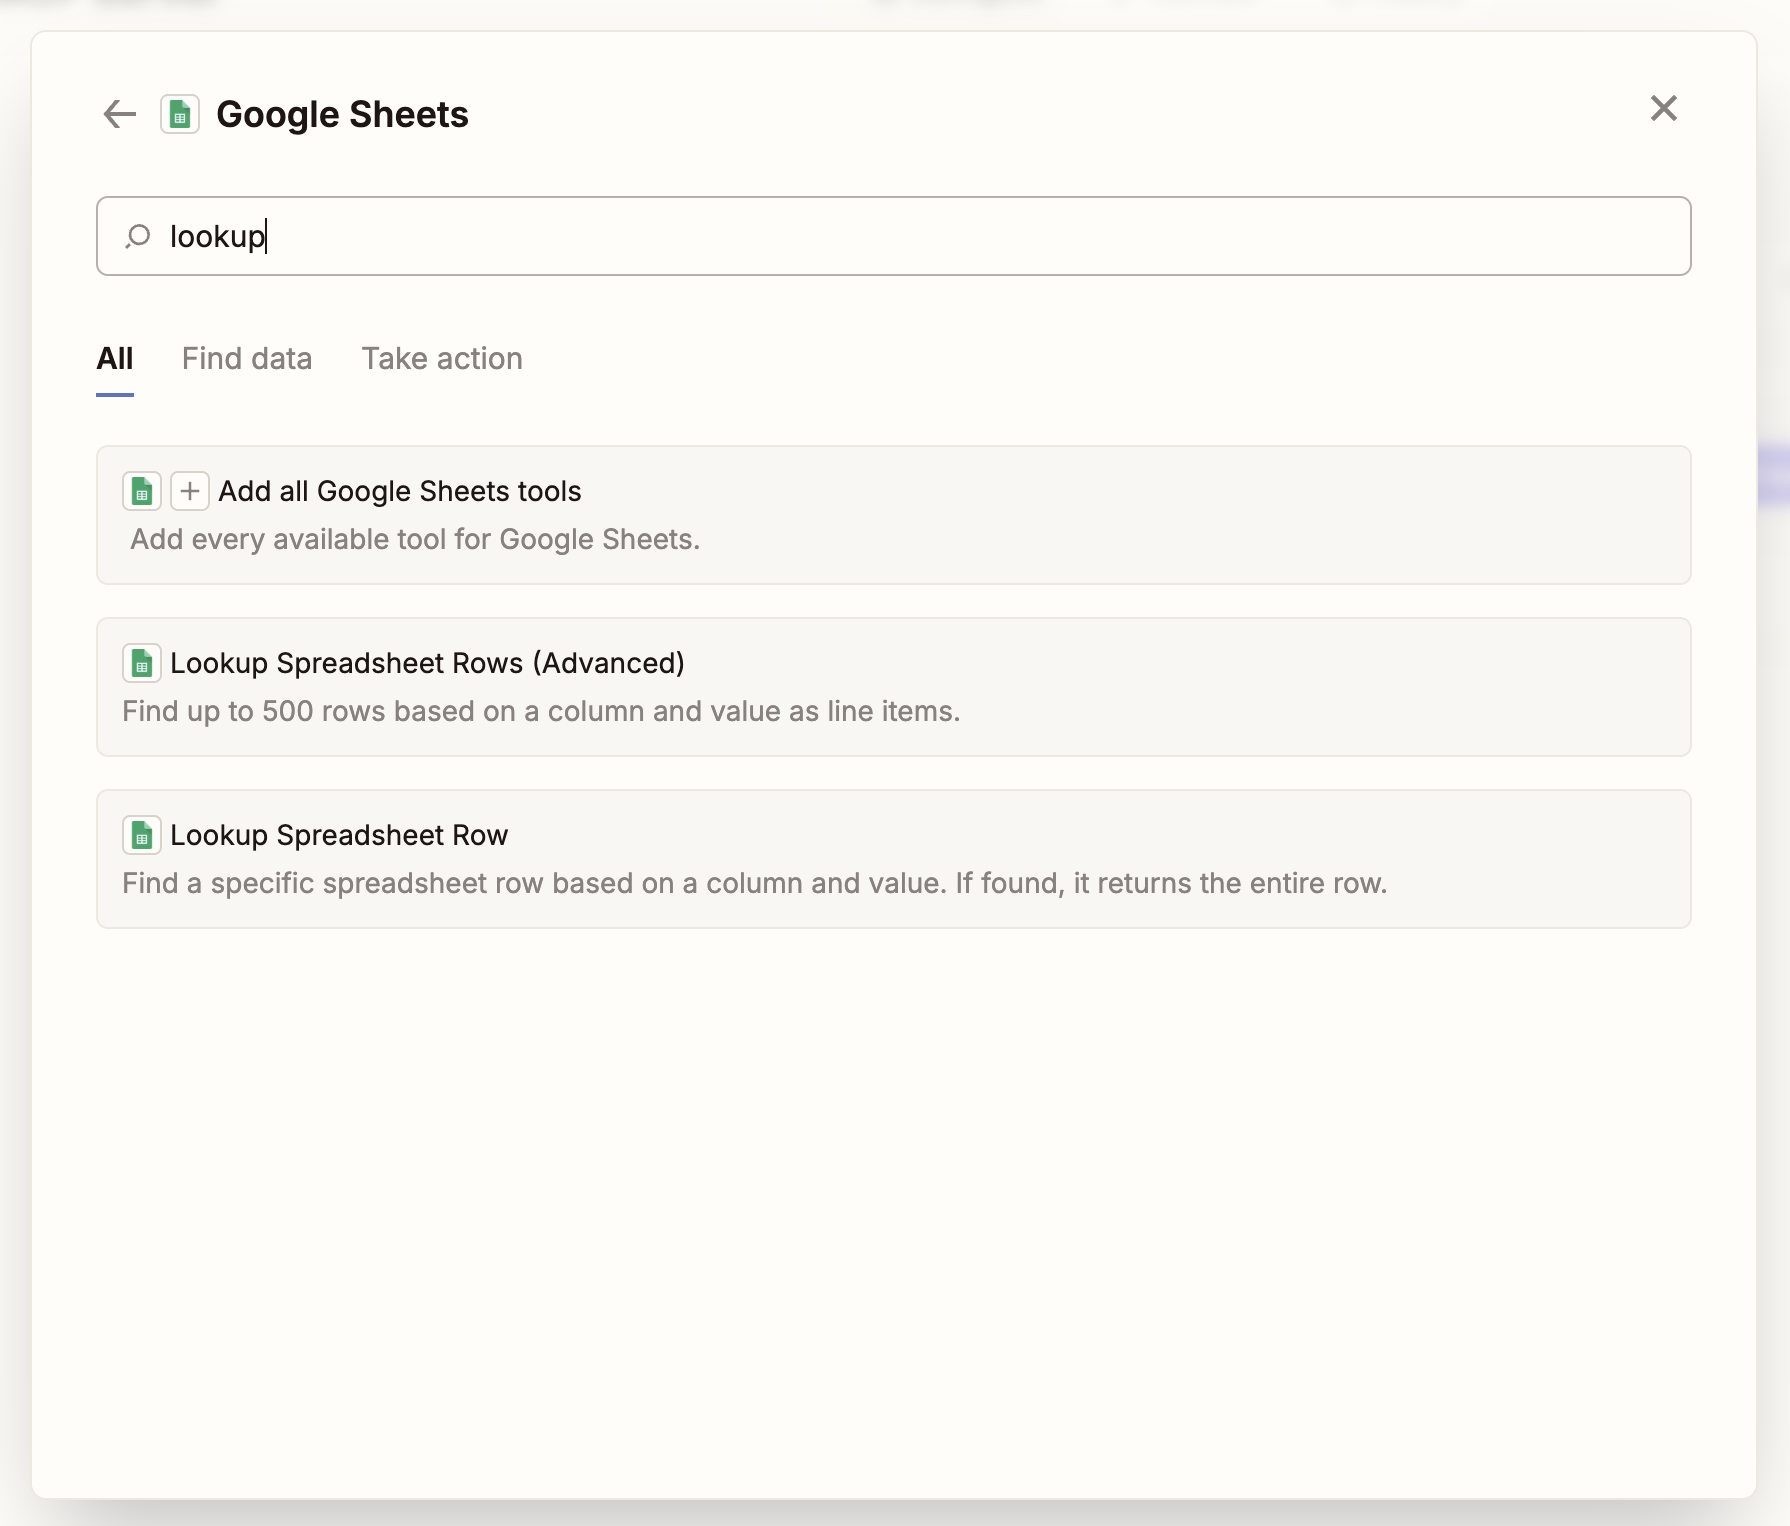The height and width of the screenshot is (1526, 1790).
Task: Click the "Google Sheets" heading text
Action: 342,114
